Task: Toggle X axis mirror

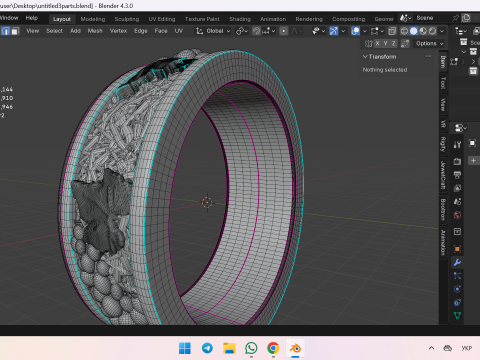Action: [377, 43]
